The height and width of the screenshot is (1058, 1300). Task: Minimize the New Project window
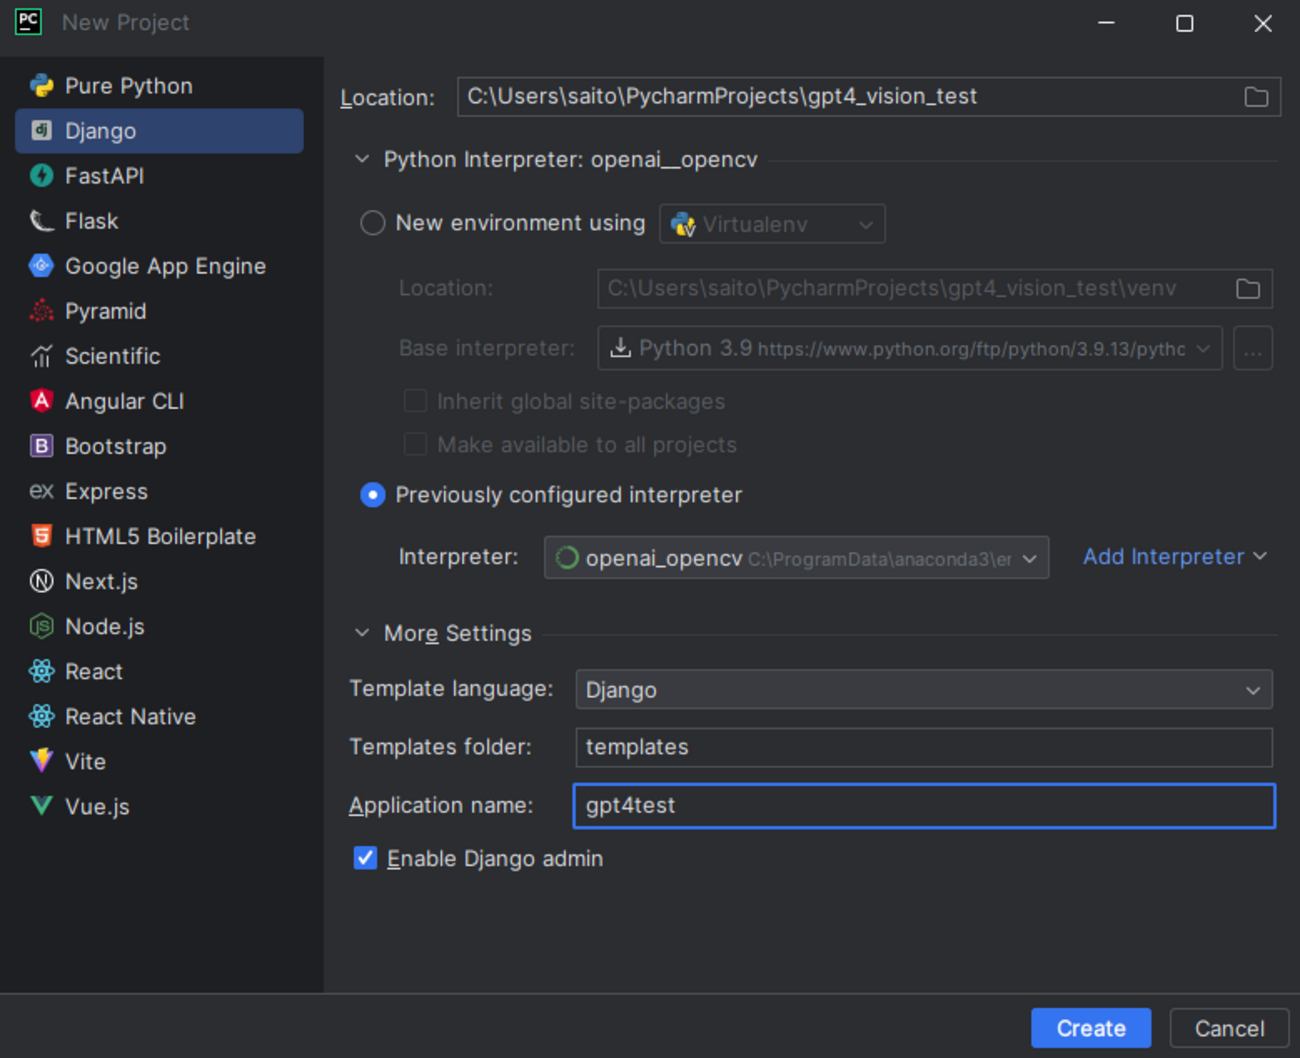pos(1106,23)
